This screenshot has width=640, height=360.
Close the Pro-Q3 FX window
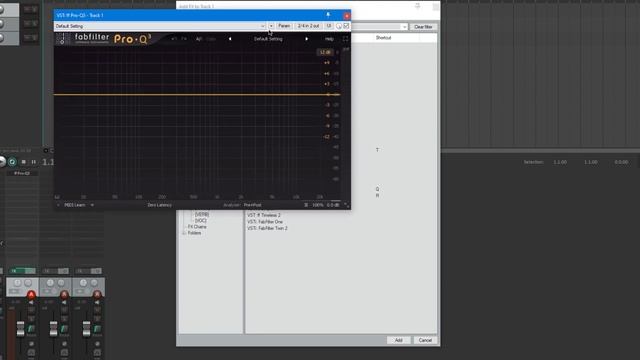pyautogui.click(x=347, y=16)
